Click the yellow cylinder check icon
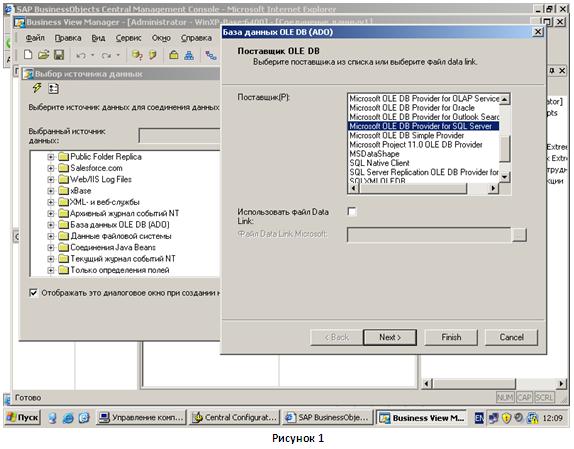The width and height of the screenshot is (574, 449). pos(153,55)
